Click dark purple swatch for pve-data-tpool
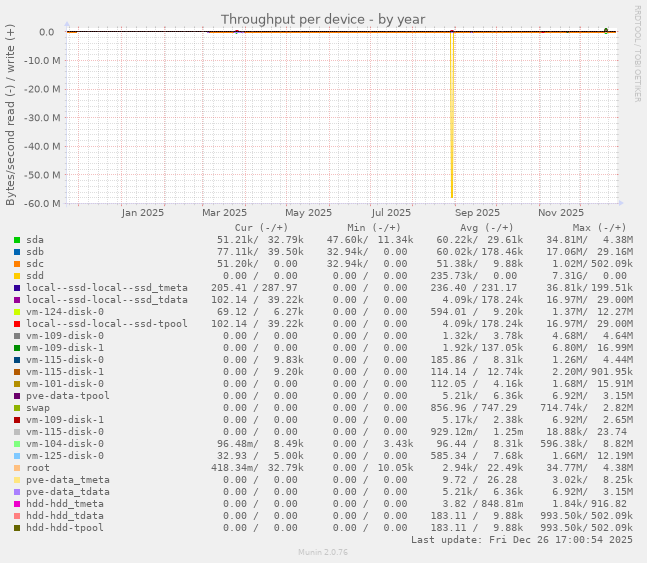The height and width of the screenshot is (563, 647). (x=17, y=396)
